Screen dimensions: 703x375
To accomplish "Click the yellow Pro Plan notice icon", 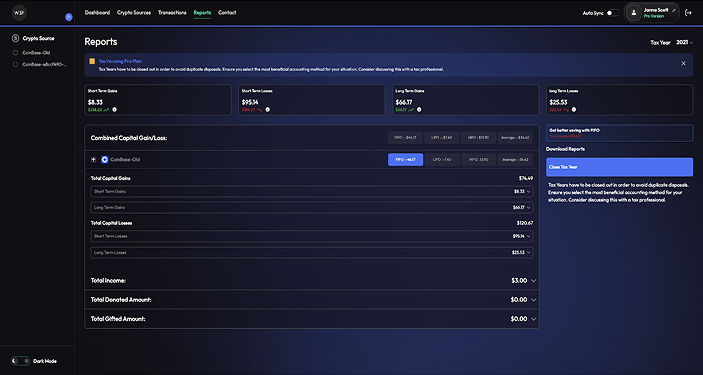I will (x=92, y=61).
